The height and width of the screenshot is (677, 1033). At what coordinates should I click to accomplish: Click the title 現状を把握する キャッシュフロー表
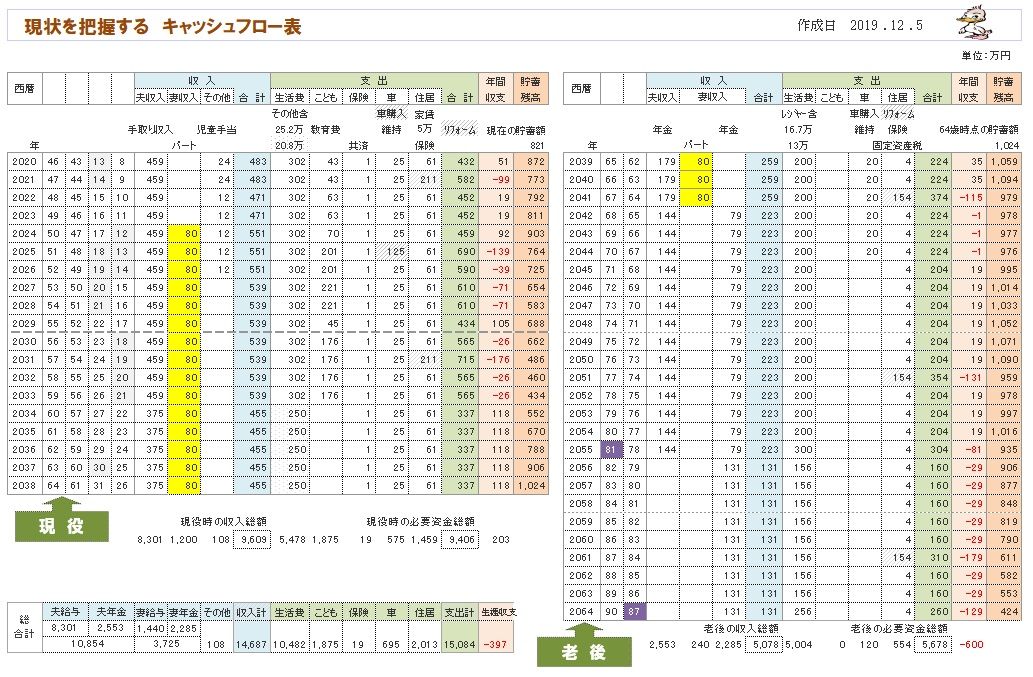(x=163, y=27)
